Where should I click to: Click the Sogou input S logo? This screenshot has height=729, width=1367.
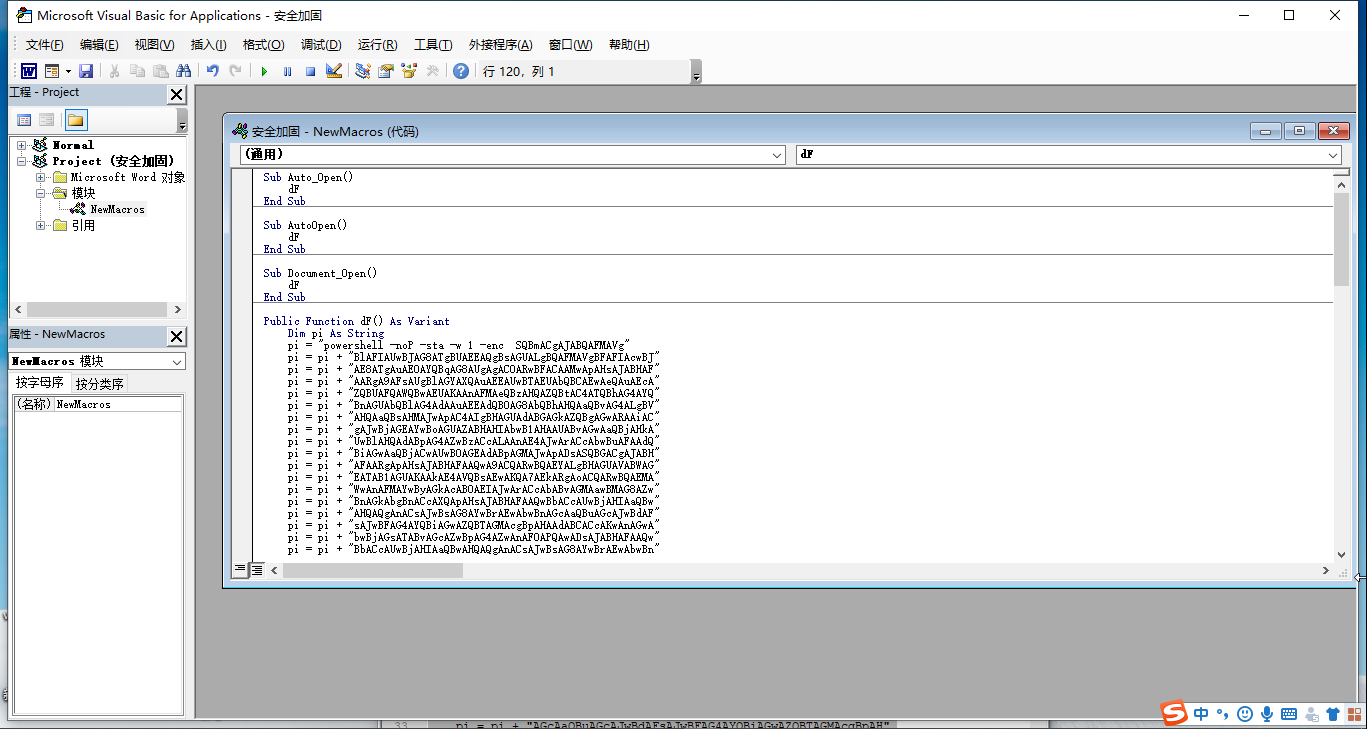click(x=1174, y=713)
